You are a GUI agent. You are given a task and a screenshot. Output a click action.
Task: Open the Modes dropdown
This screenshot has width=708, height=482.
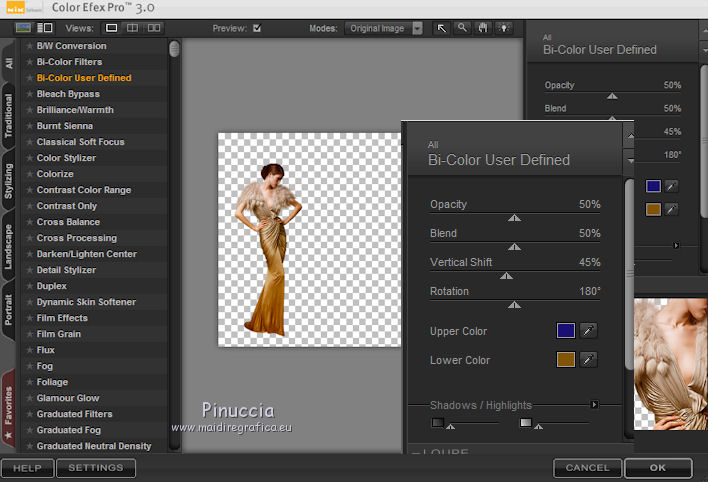417,28
